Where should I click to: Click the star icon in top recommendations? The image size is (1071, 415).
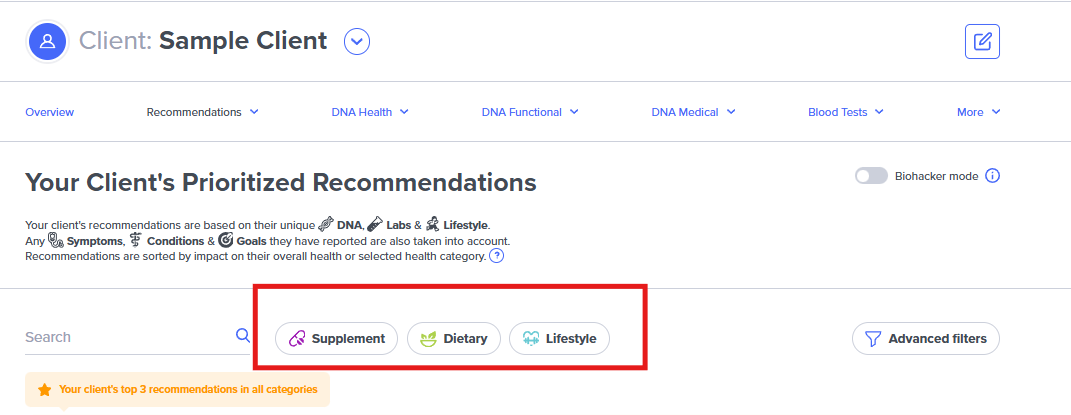[44, 390]
